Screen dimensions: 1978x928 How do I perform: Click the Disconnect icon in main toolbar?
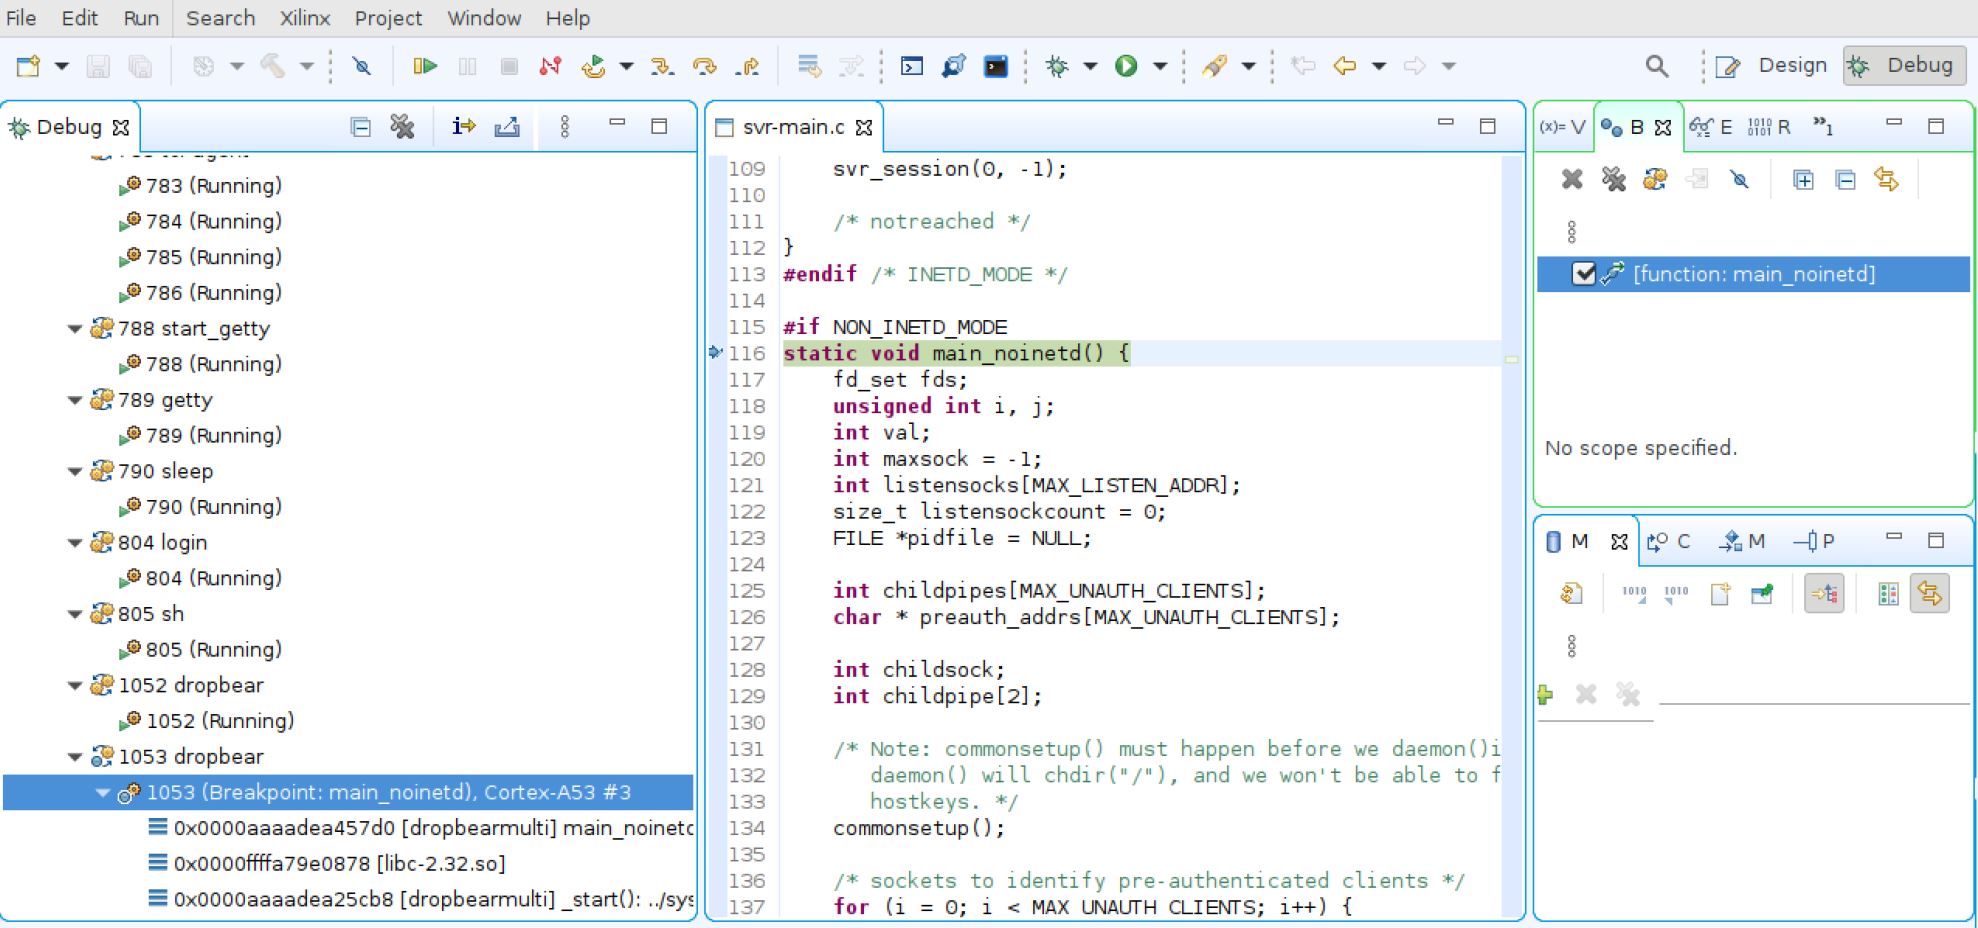pos(550,66)
